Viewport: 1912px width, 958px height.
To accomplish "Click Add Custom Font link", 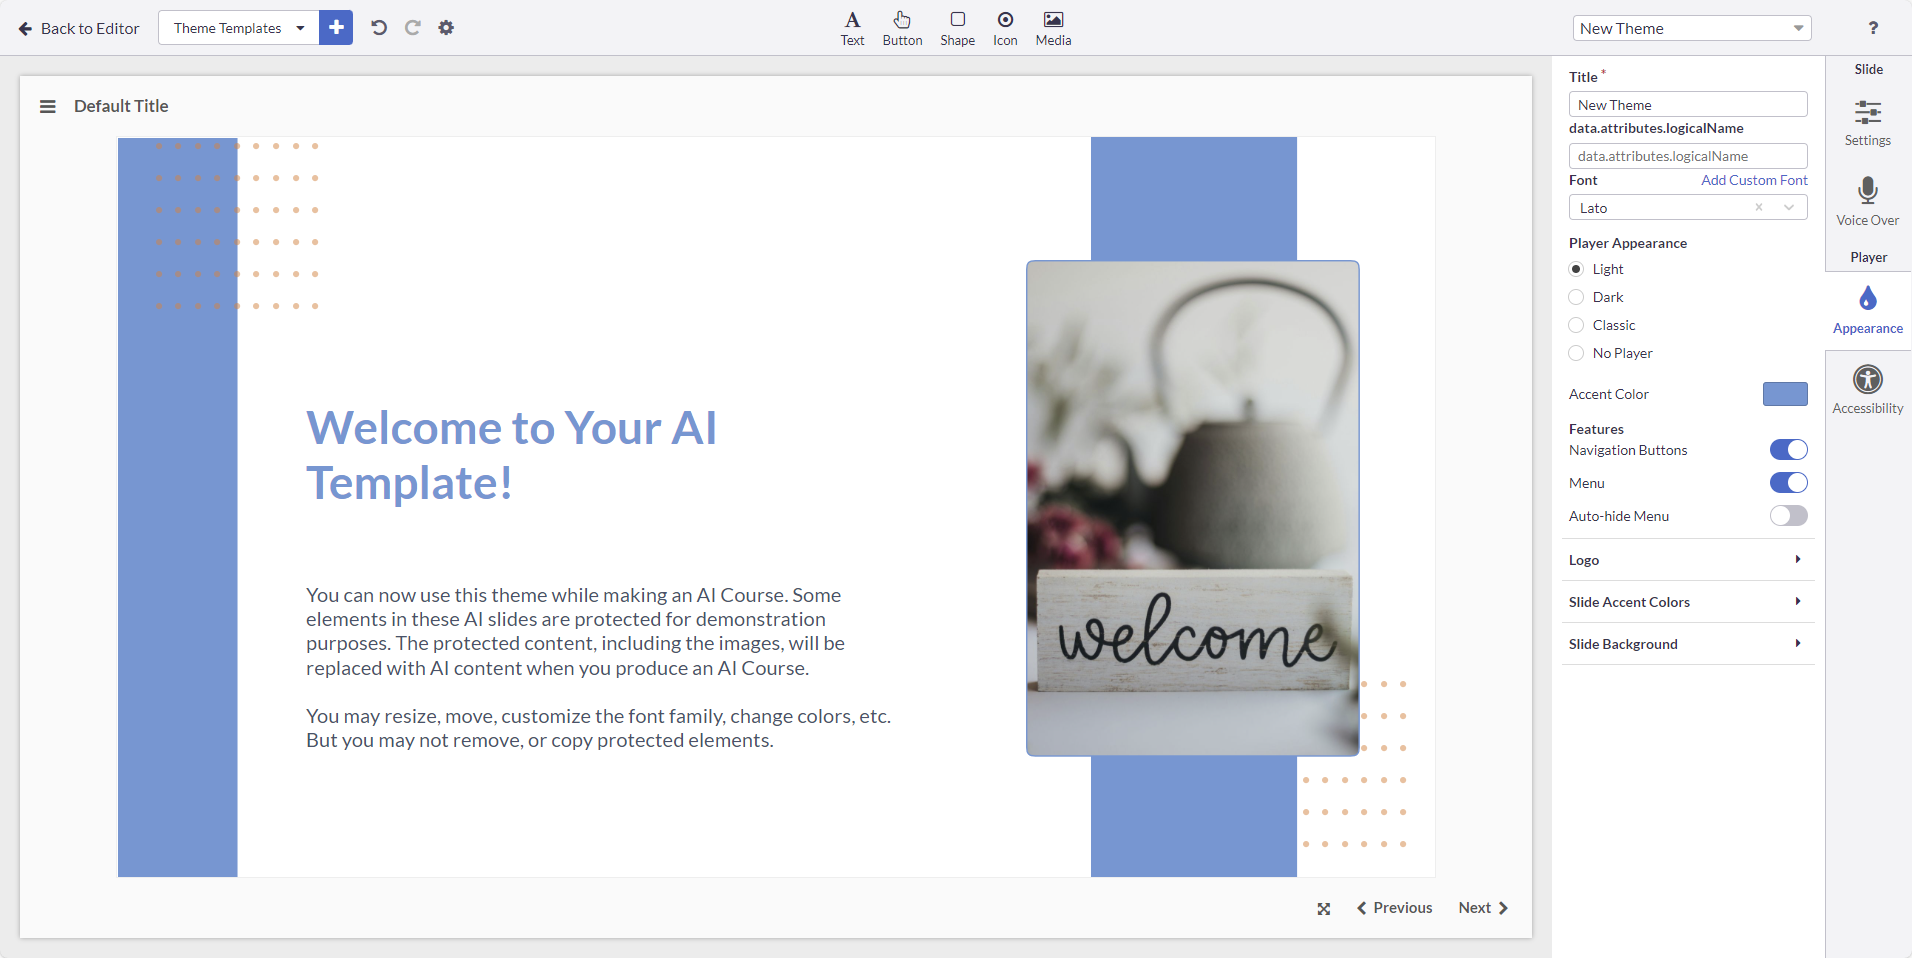I will [x=1753, y=180].
